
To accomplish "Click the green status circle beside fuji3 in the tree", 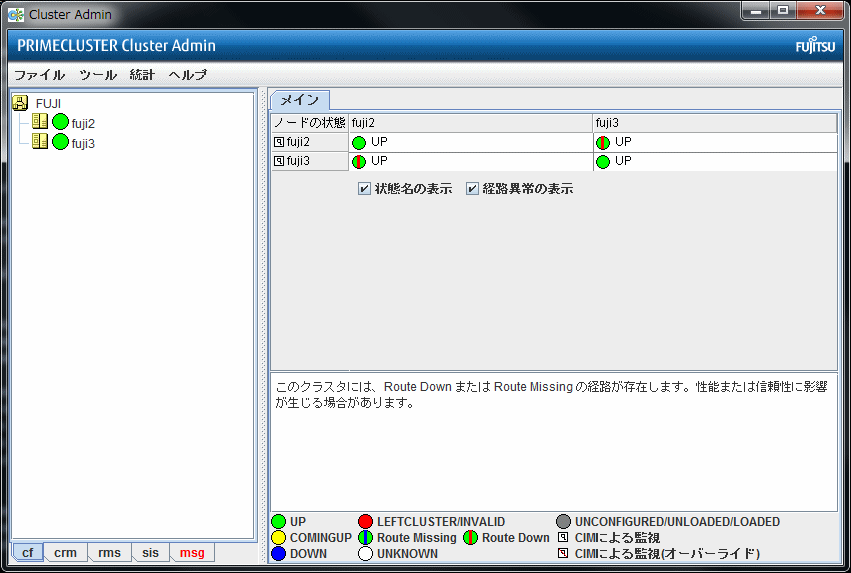I will [60, 142].
